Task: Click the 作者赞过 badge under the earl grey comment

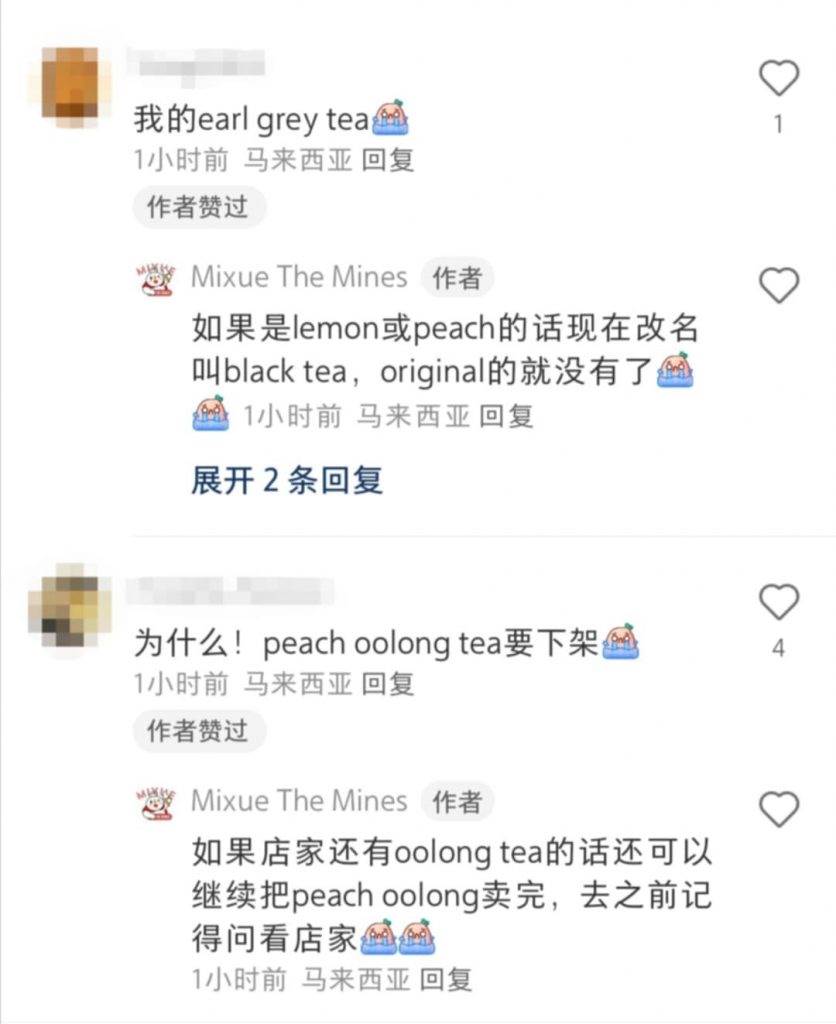Action: click(x=199, y=207)
